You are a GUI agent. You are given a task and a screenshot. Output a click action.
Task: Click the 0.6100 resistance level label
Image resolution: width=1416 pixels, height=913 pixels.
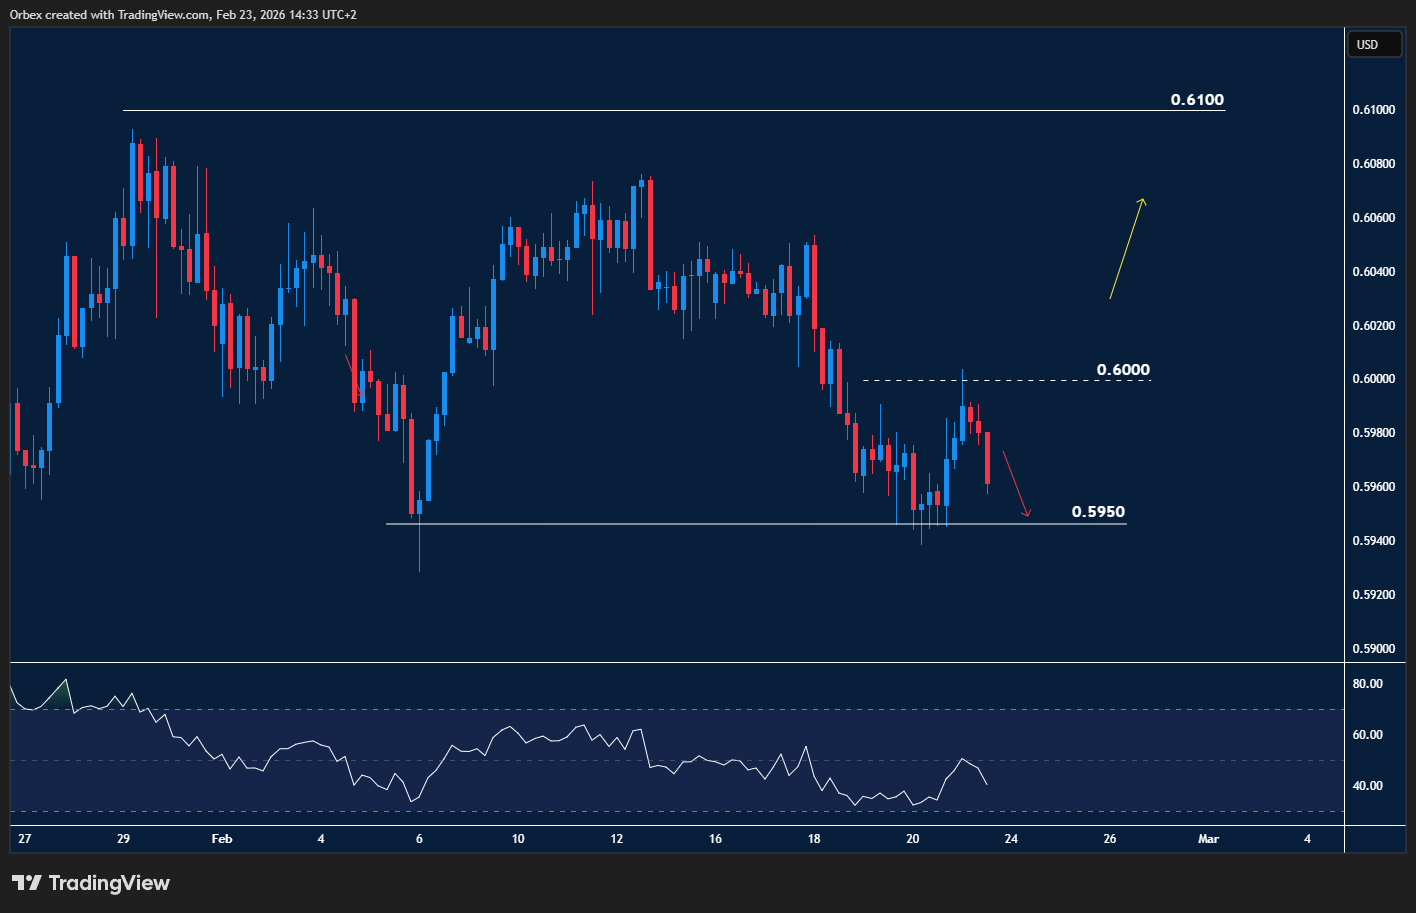click(x=1197, y=100)
